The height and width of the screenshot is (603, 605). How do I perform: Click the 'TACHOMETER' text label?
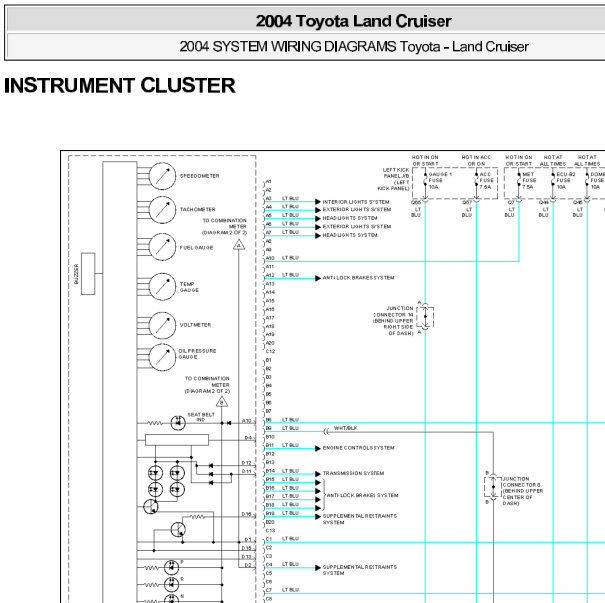(198, 209)
